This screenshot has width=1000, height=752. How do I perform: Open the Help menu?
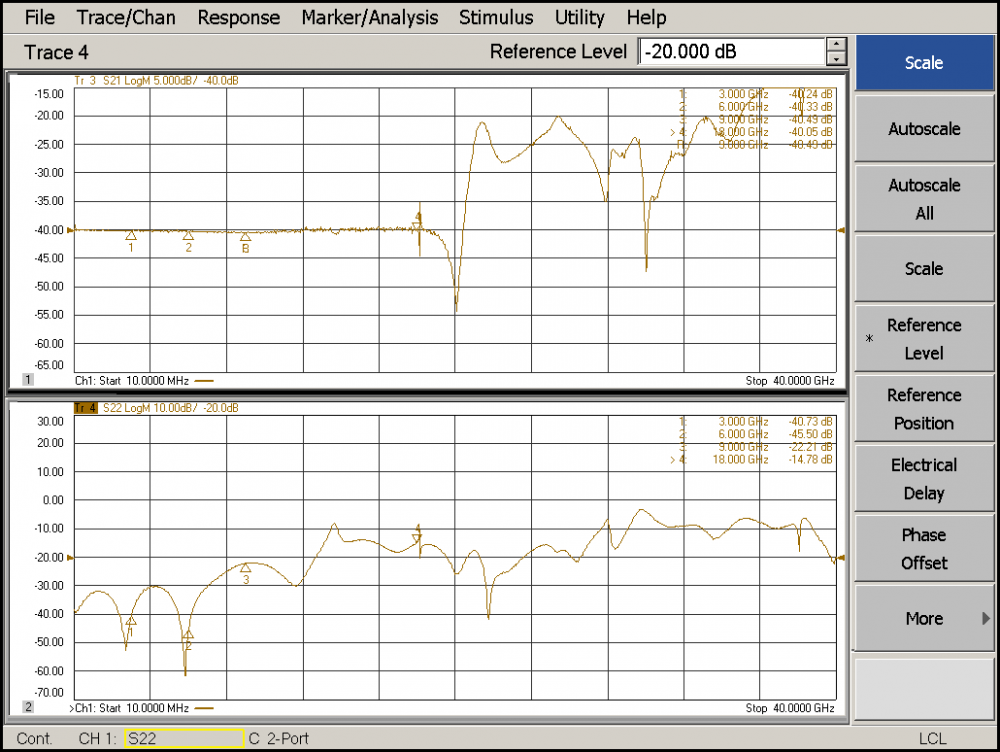[646, 17]
